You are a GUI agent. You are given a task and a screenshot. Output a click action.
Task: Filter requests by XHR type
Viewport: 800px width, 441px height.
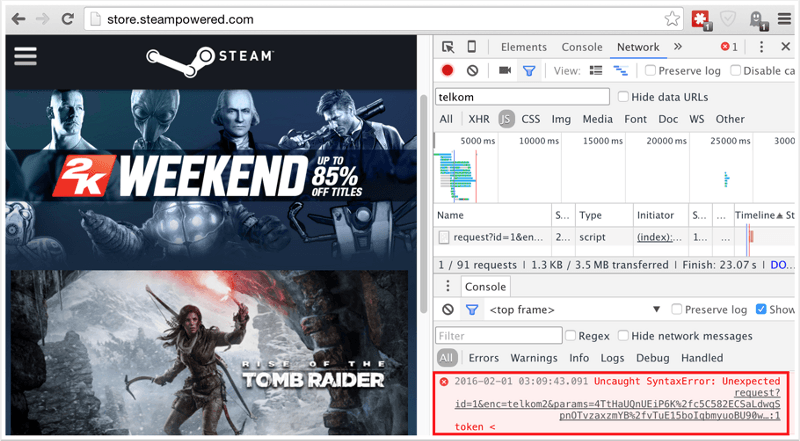pyautogui.click(x=479, y=119)
